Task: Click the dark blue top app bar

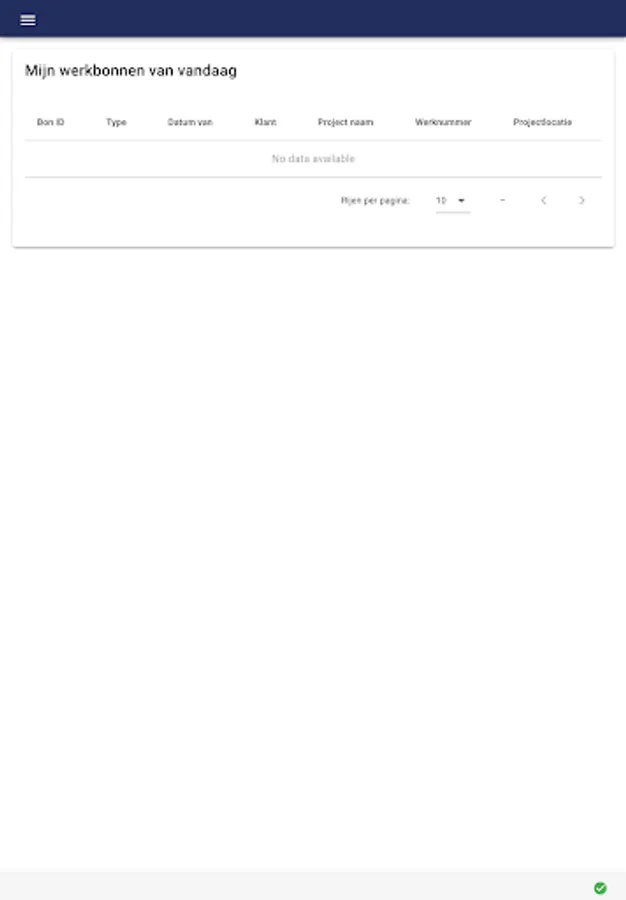Action: click(313, 18)
